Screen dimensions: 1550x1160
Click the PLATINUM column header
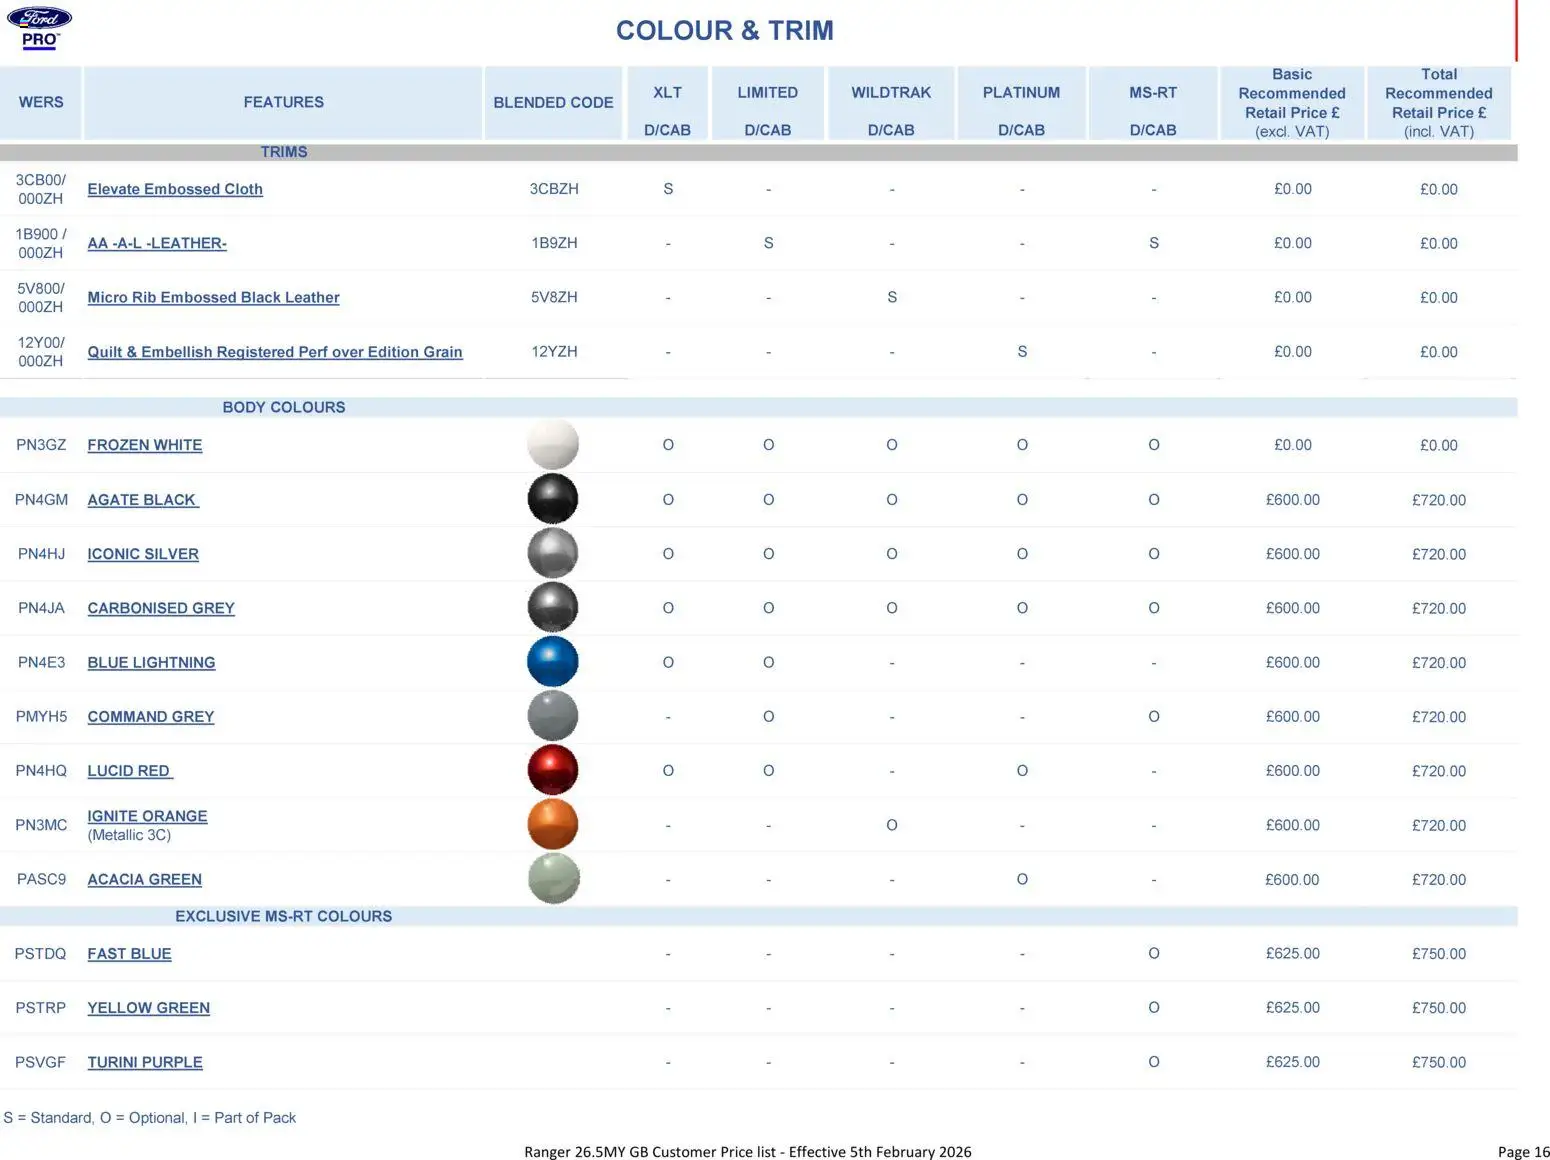point(1021,93)
